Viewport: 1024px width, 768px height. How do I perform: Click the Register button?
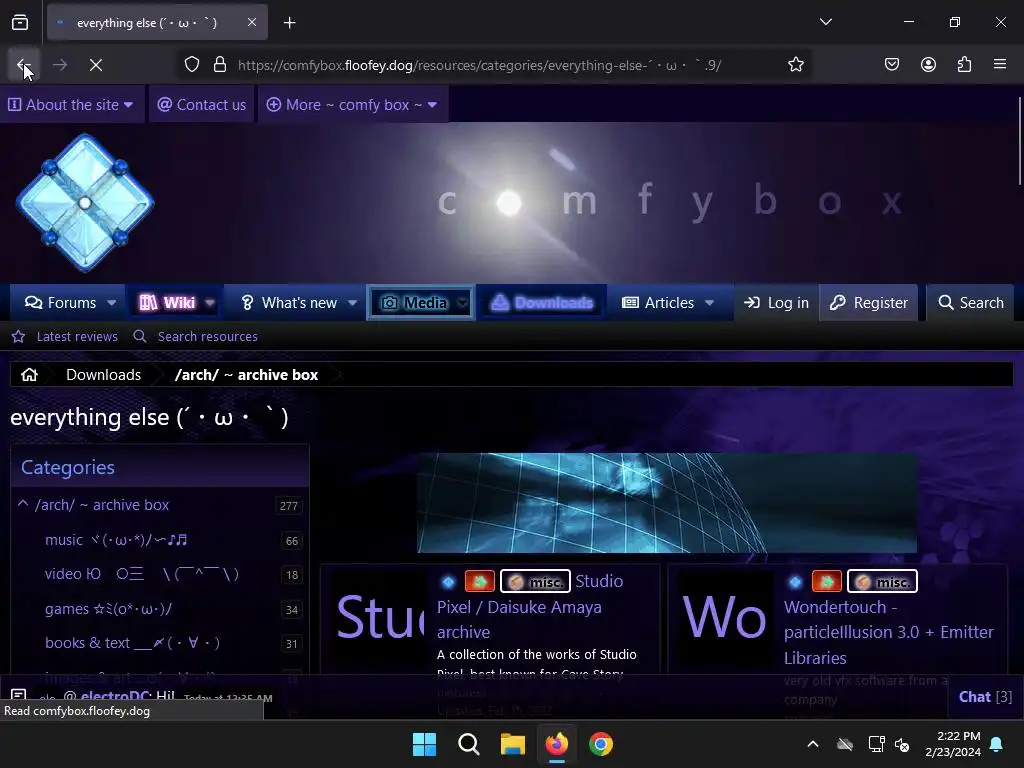[869, 302]
